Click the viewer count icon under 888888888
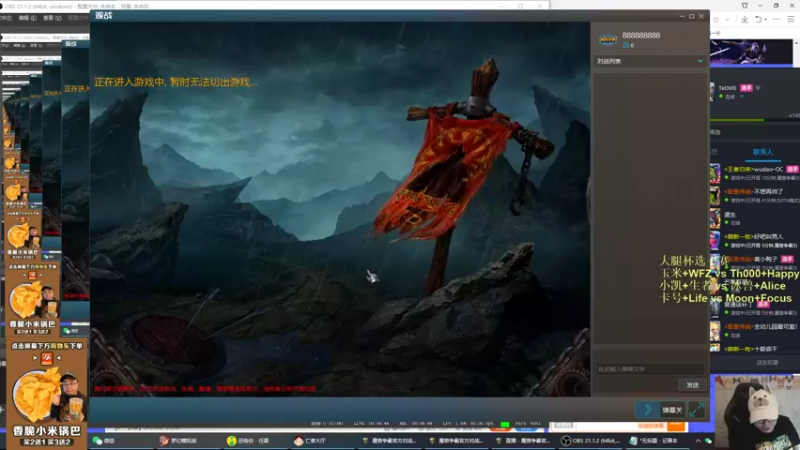Viewport: 800px width, 450px height. [x=626, y=45]
